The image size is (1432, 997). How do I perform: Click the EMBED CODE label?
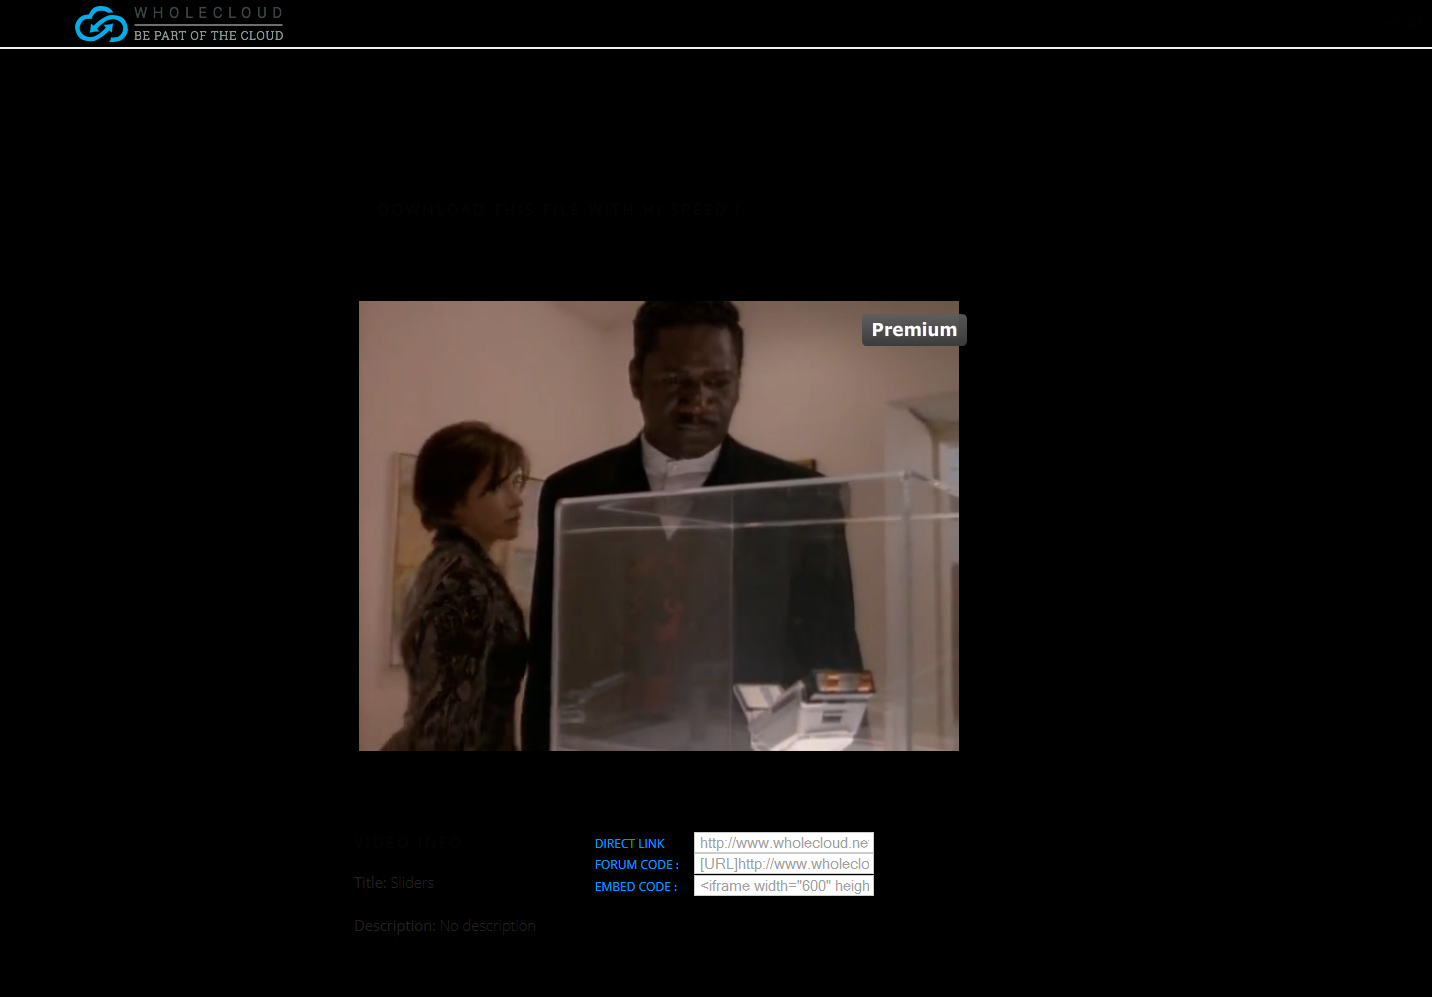(x=636, y=887)
